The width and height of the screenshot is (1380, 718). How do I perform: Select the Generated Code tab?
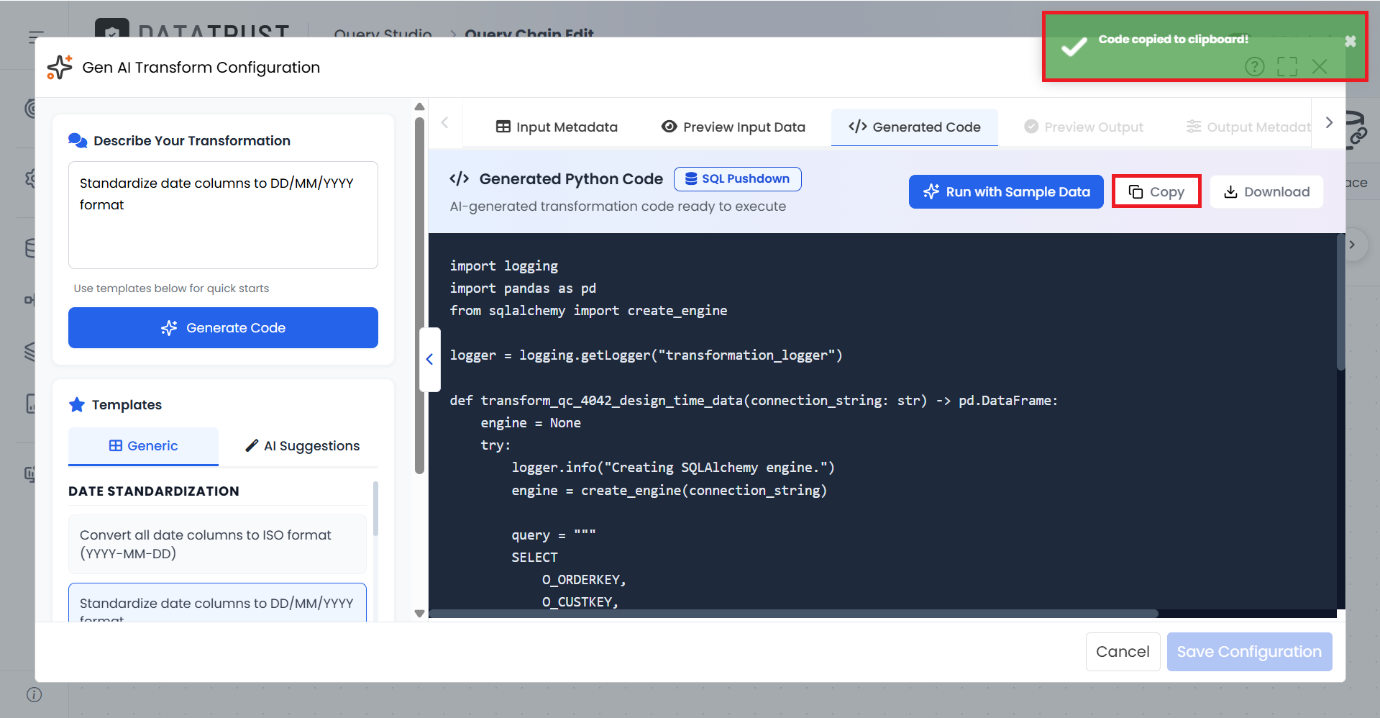click(914, 127)
